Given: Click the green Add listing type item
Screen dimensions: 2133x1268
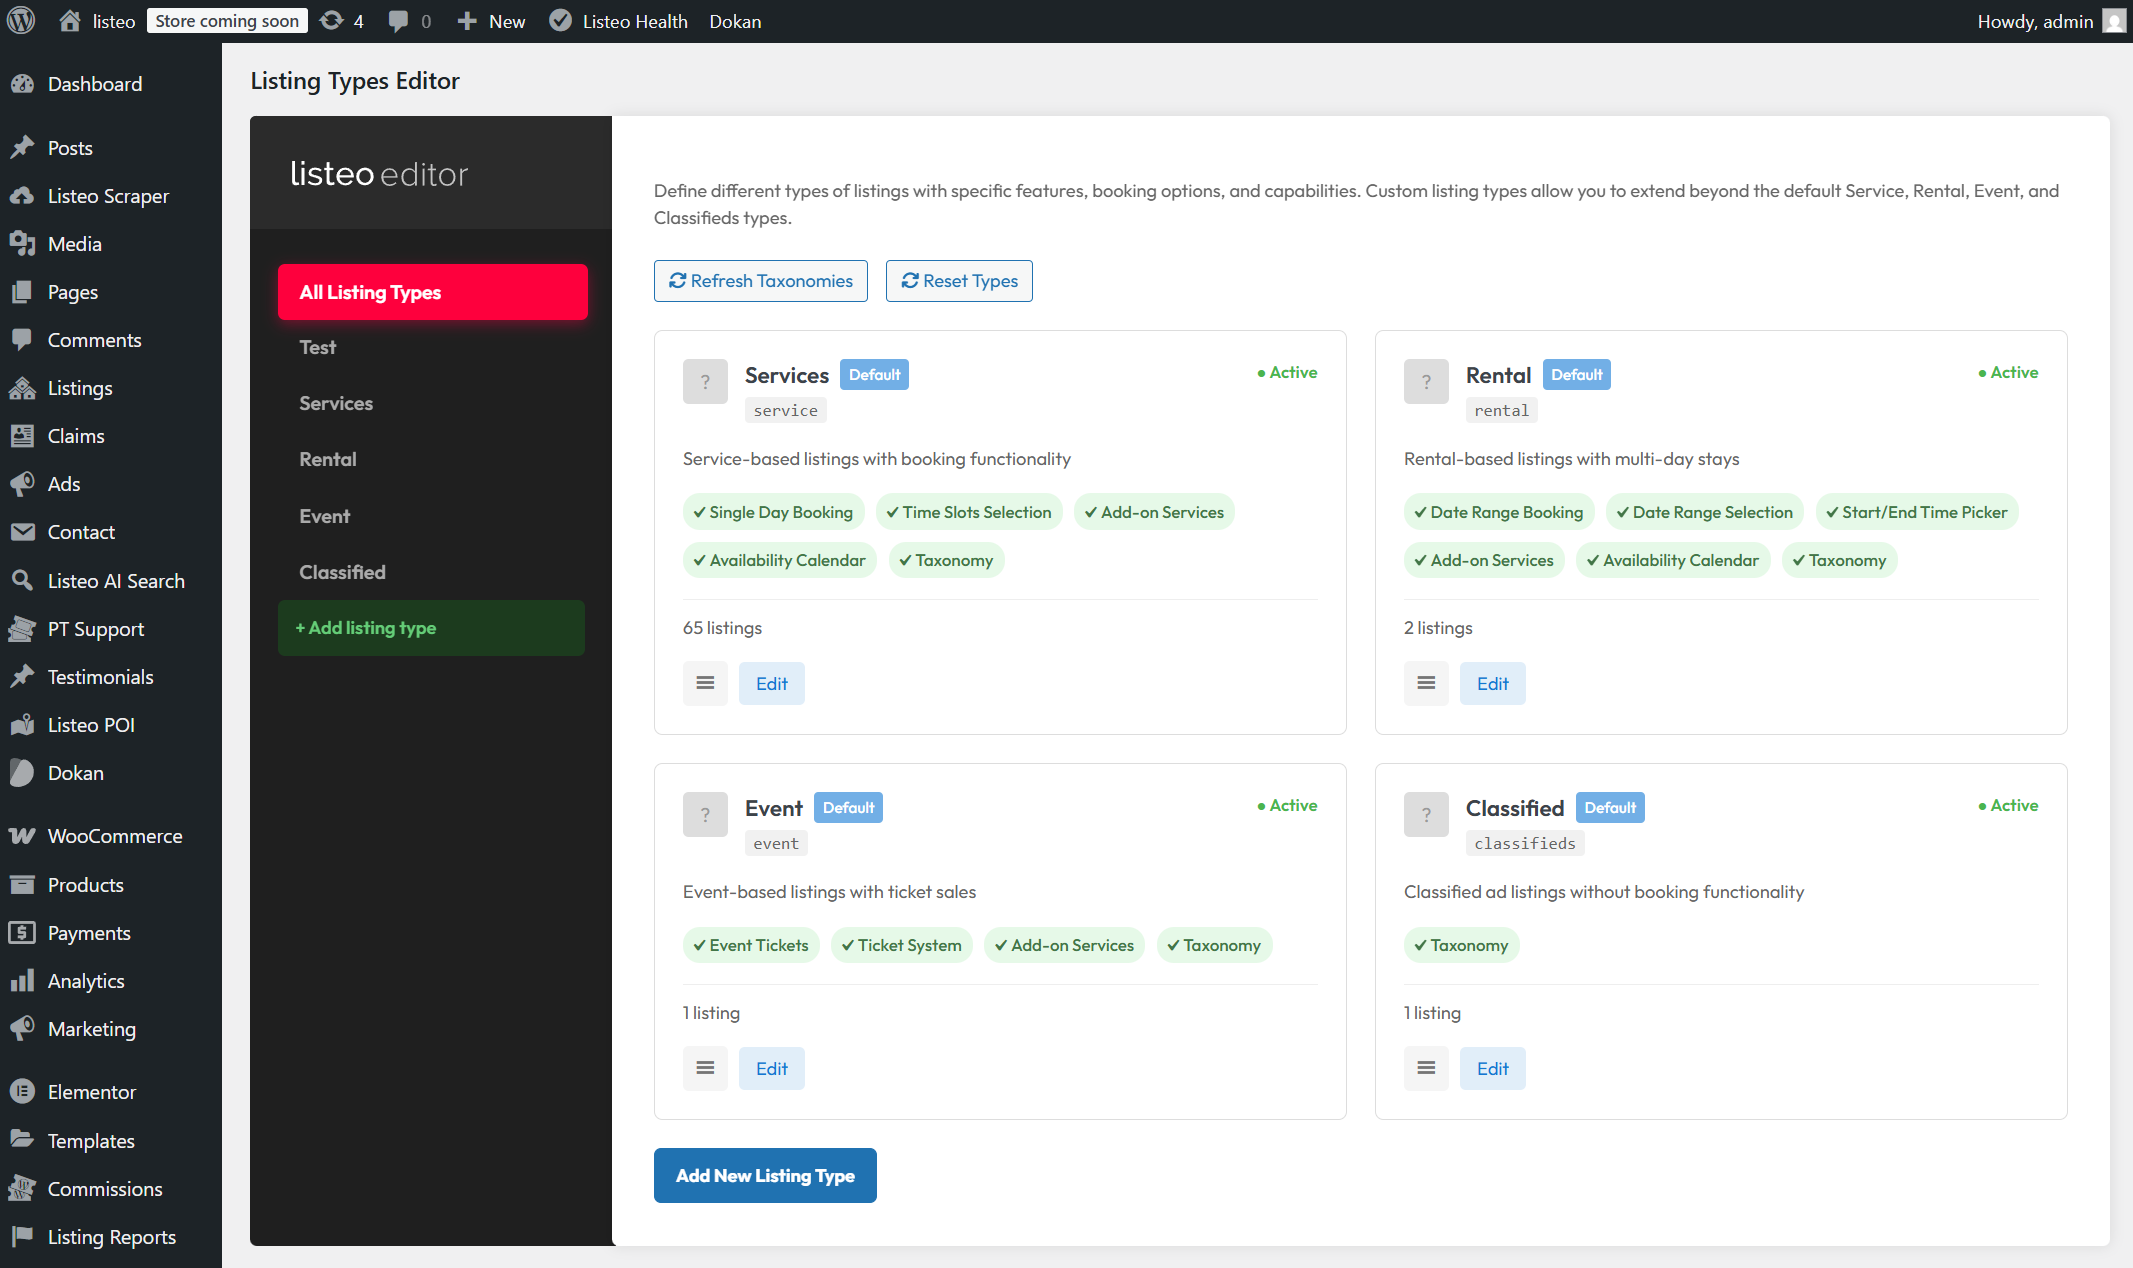Looking at the screenshot, I should (x=431, y=628).
